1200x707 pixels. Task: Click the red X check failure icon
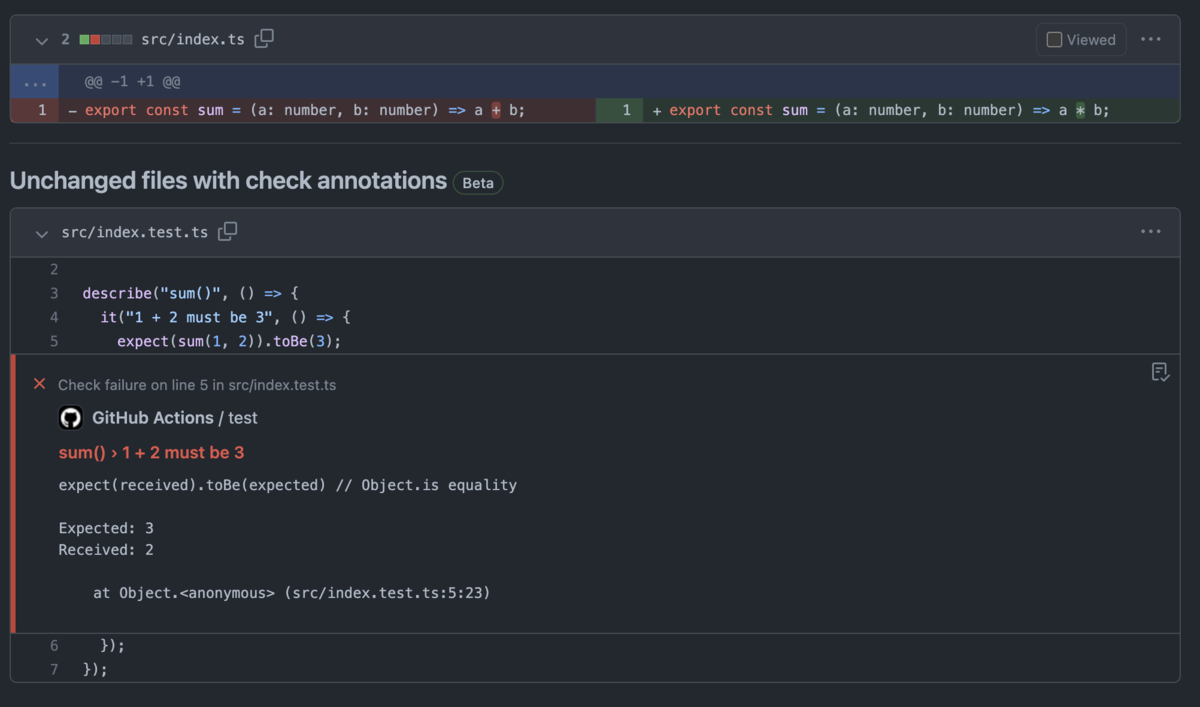(38, 383)
